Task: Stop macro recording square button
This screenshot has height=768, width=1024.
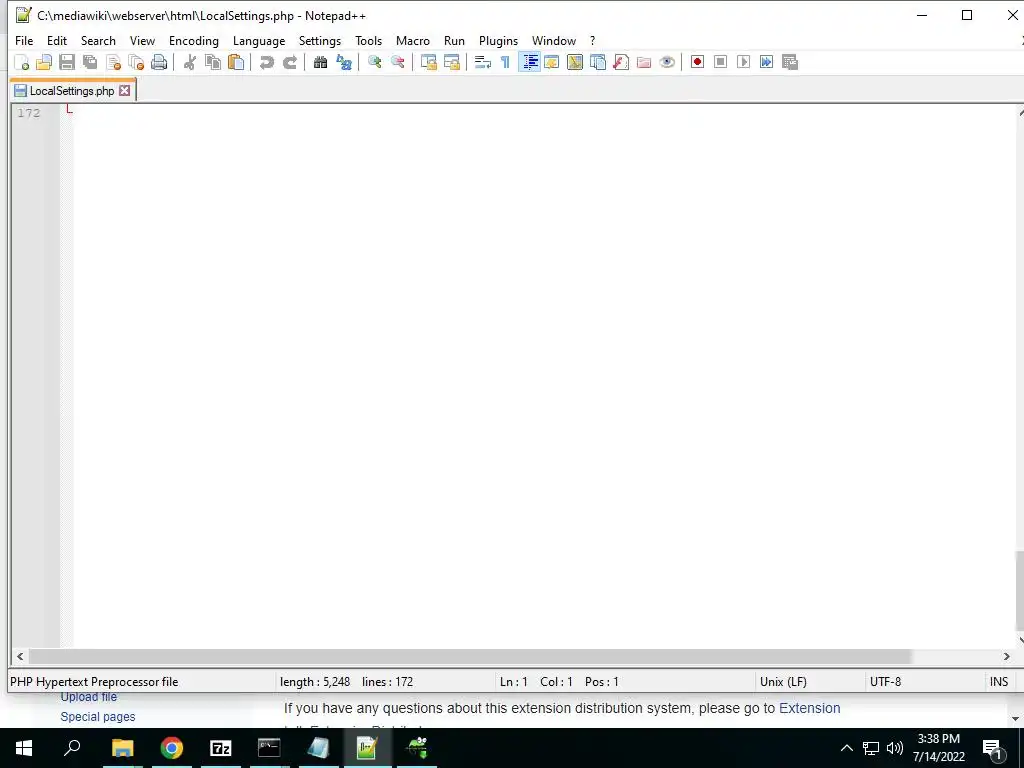Action: [720, 62]
